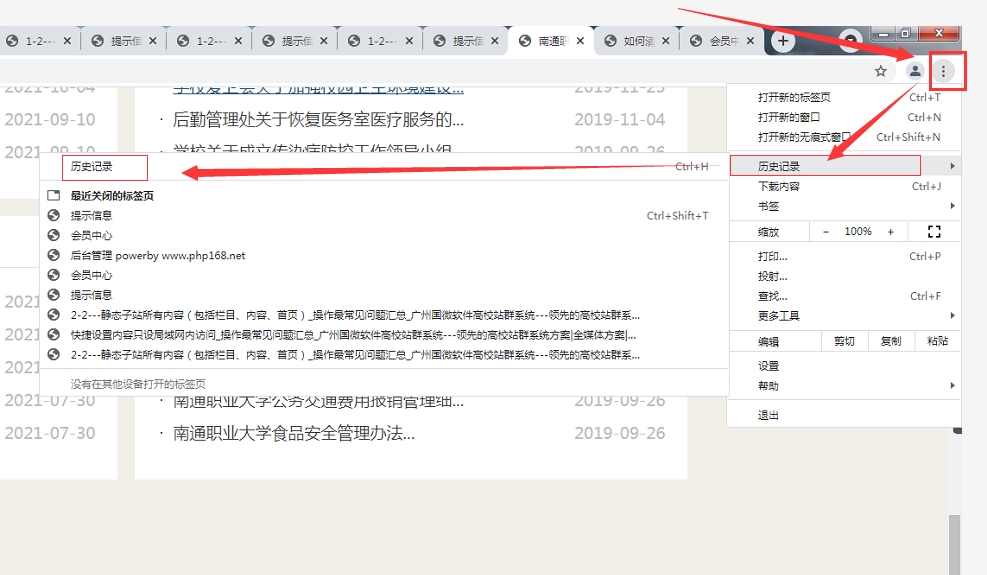Image resolution: width=987 pixels, height=575 pixels.
Task: Click the 复制 button in edit row
Action: click(890, 341)
